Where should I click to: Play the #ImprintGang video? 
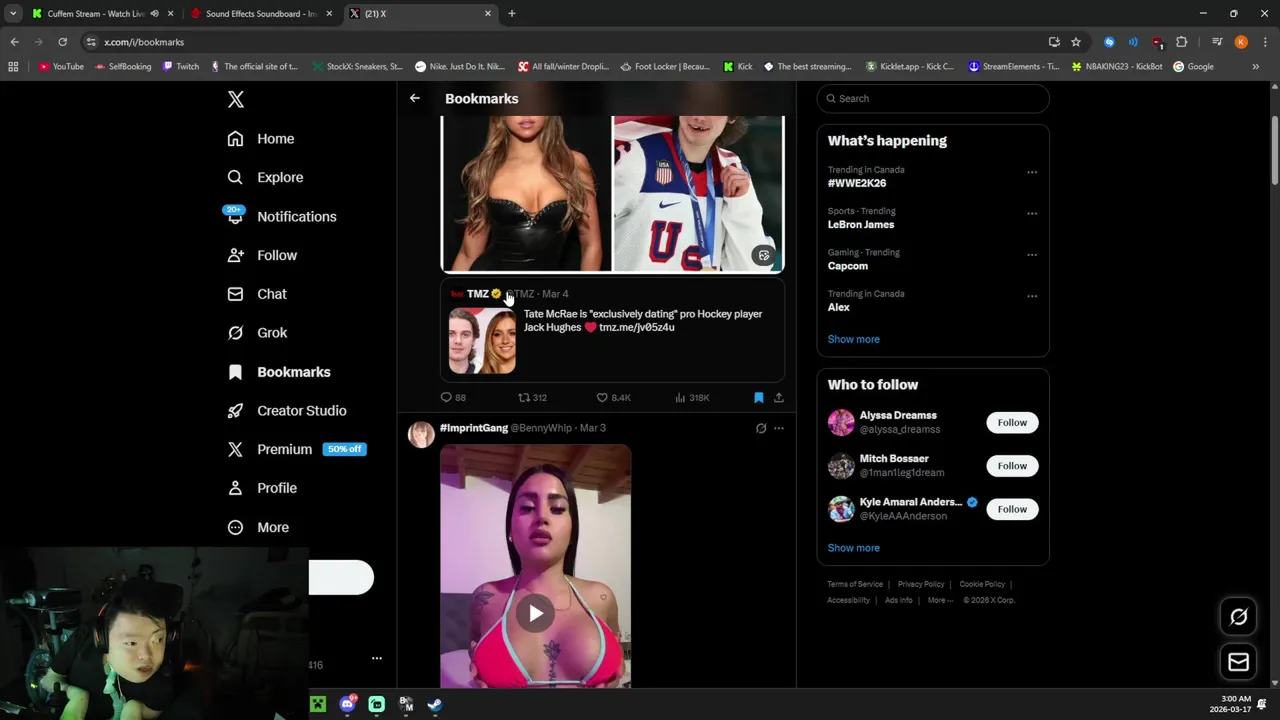pos(535,613)
